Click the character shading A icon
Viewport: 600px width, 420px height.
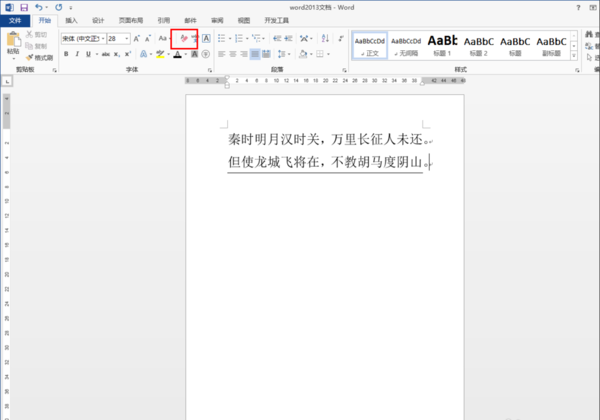pyautogui.click(x=195, y=54)
